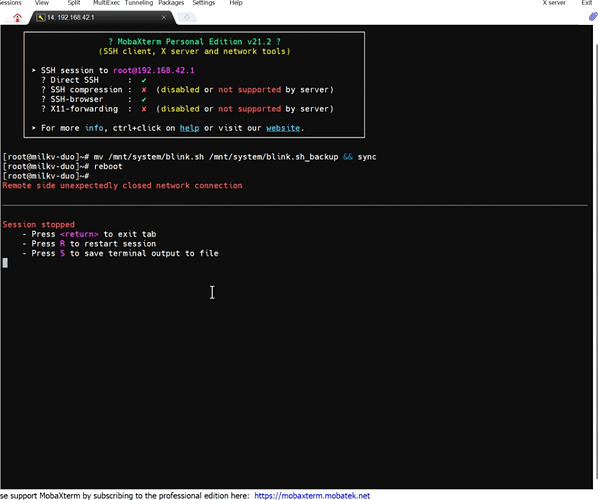Click the "Press S to save terminal output" line
Screen dimensions: 598x500
(x=121, y=253)
